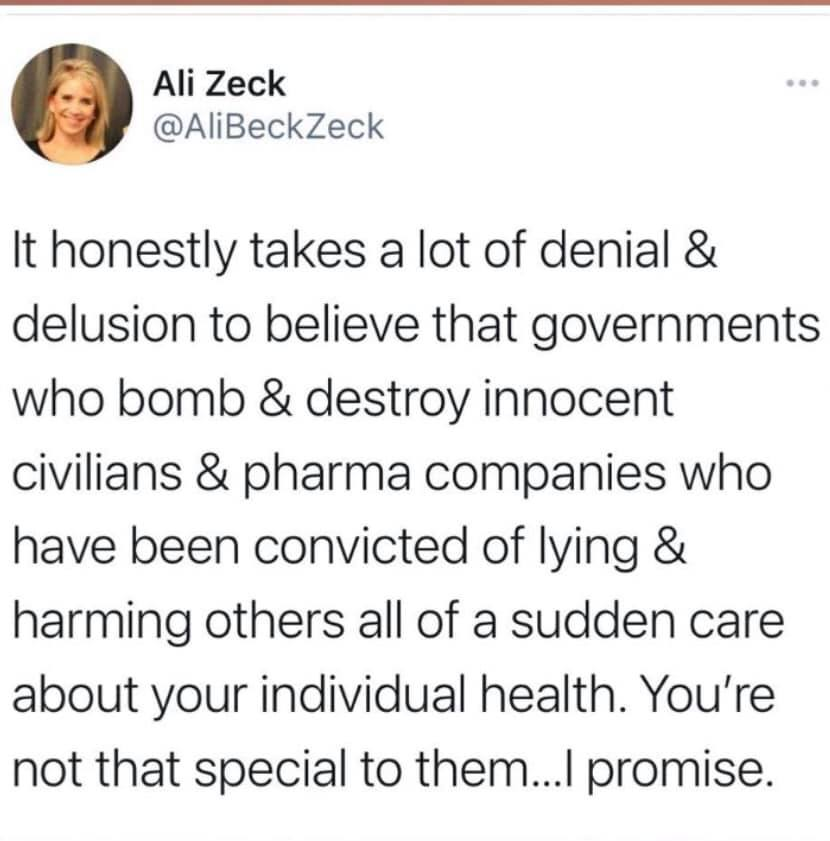830x841 pixels.
Task: Open Ali Zeck's profile picture
Action: click(72, 104)
